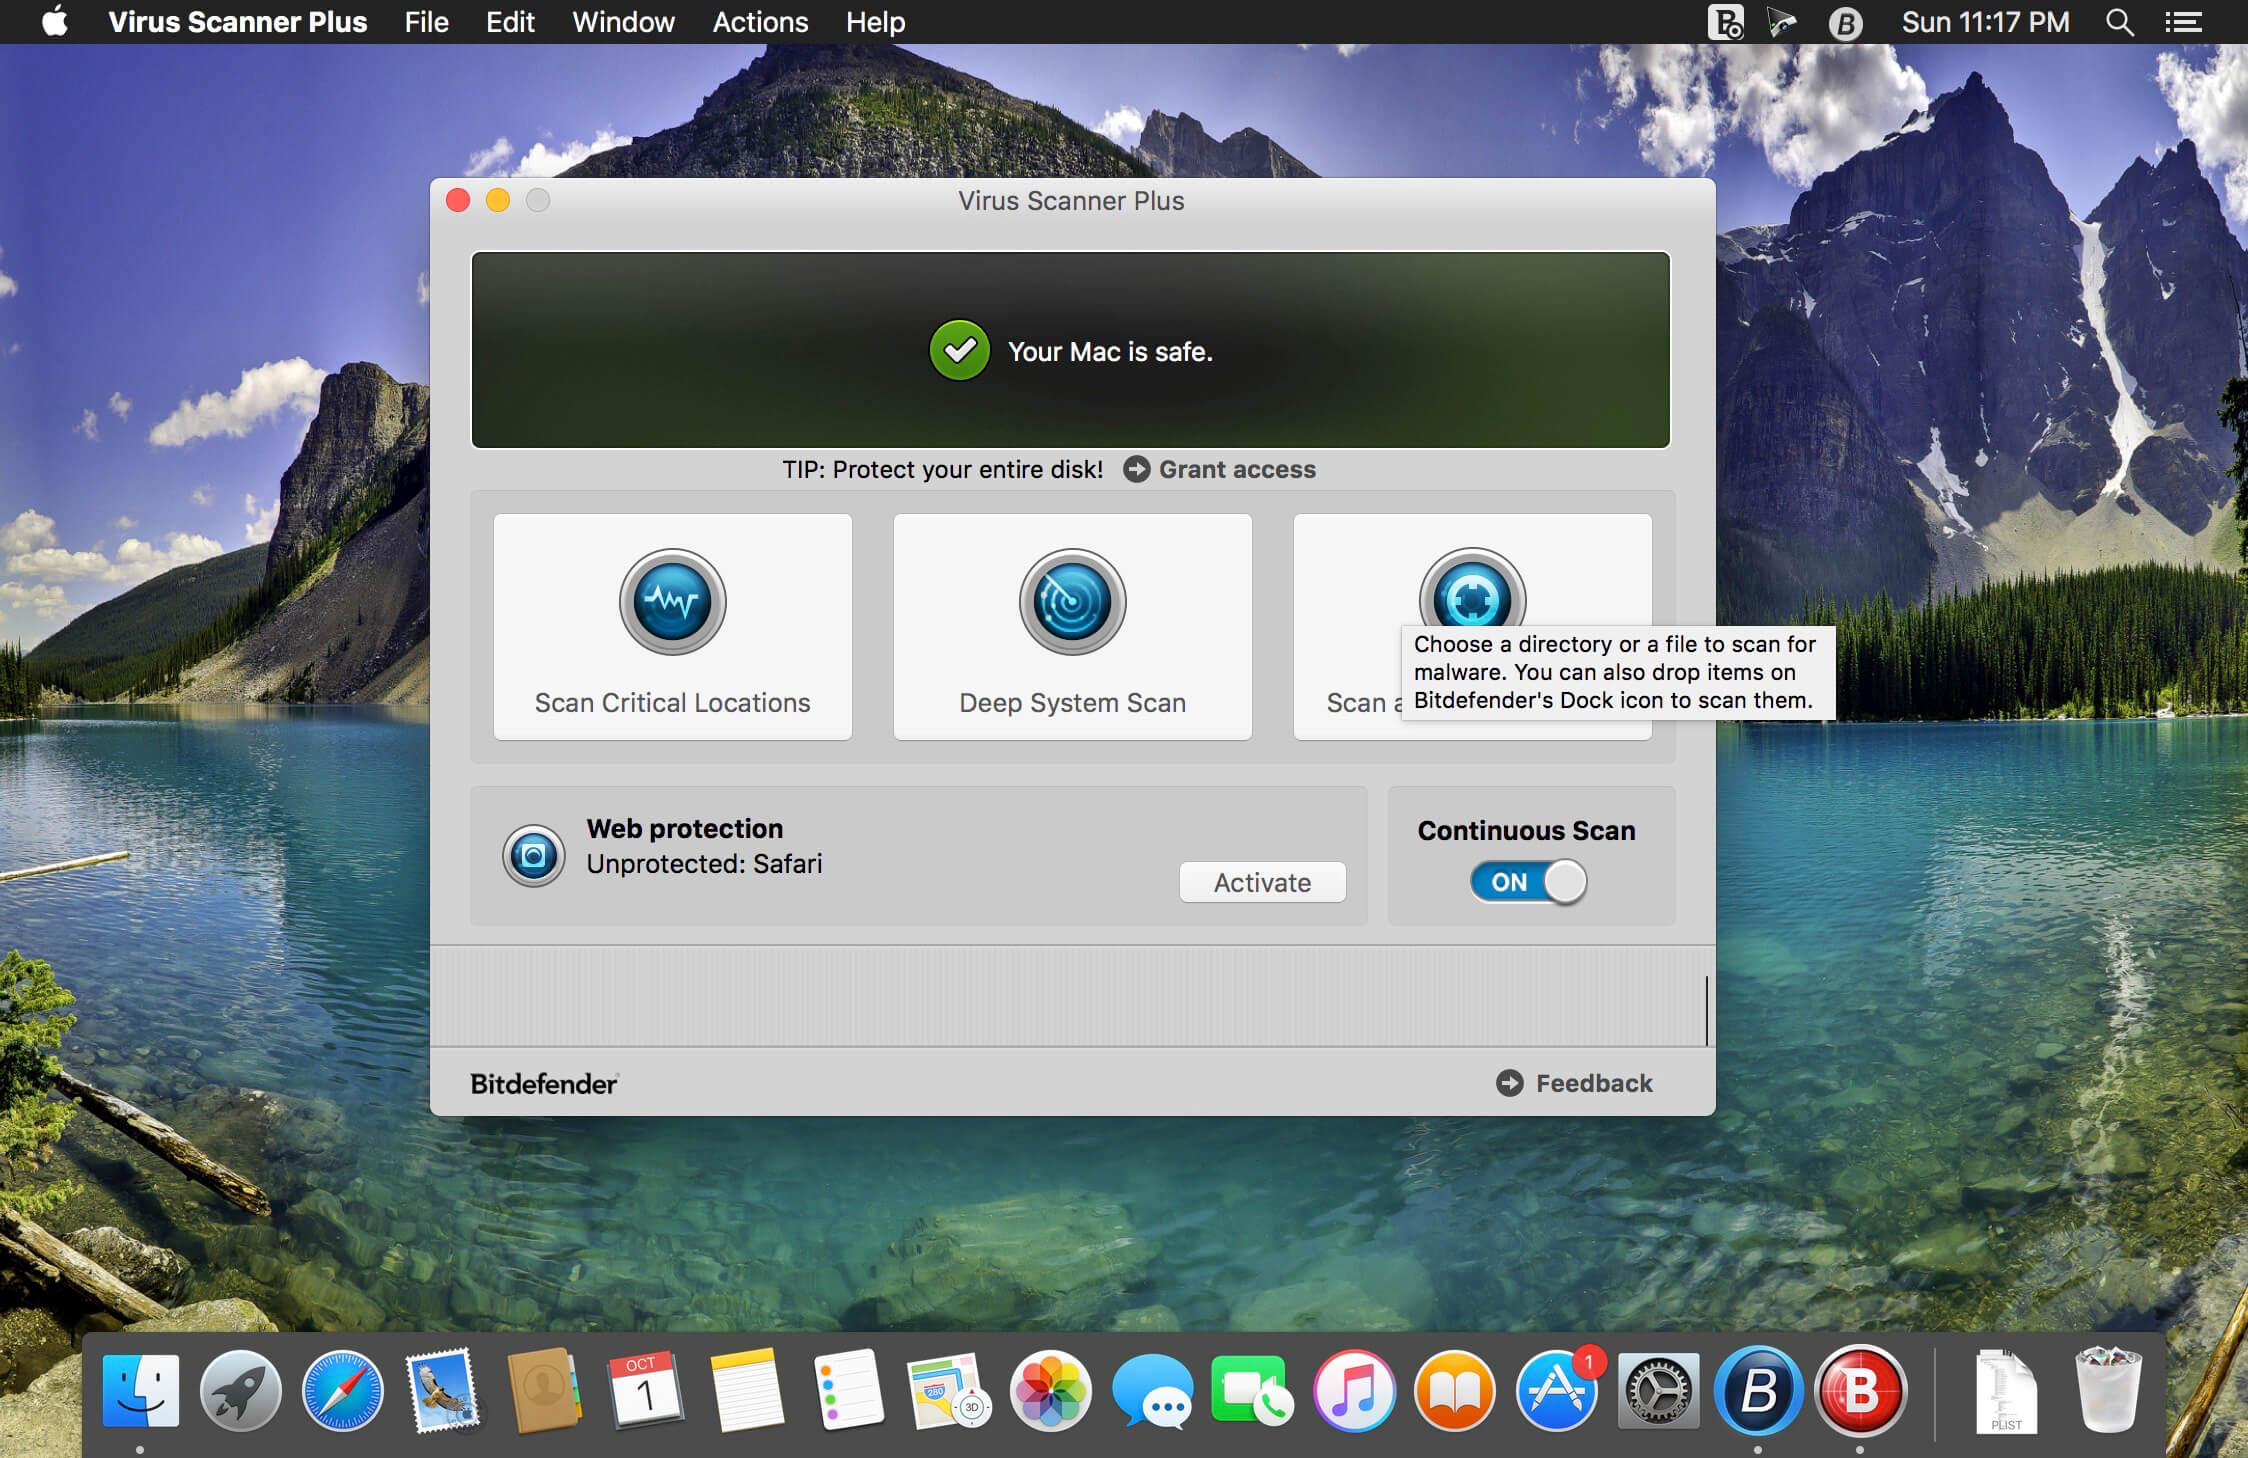Open the Spotlight search magnifier
Image resolution: width=2248 pixels, height=1458 pixels.
click(2119, 22)
